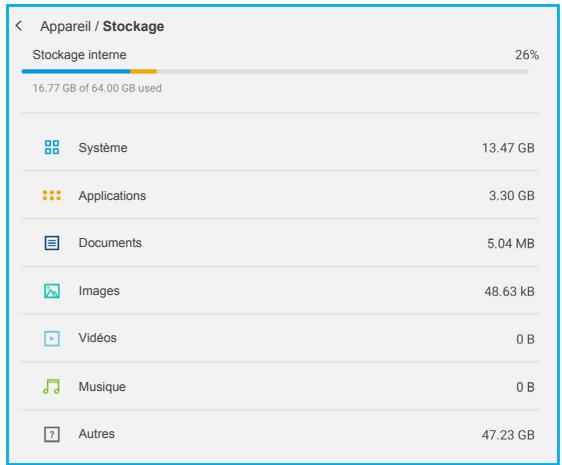The width and height of the screenshot is (562, 465).
Task: Click the 0 B value for Vidéos
Action: 525,339
